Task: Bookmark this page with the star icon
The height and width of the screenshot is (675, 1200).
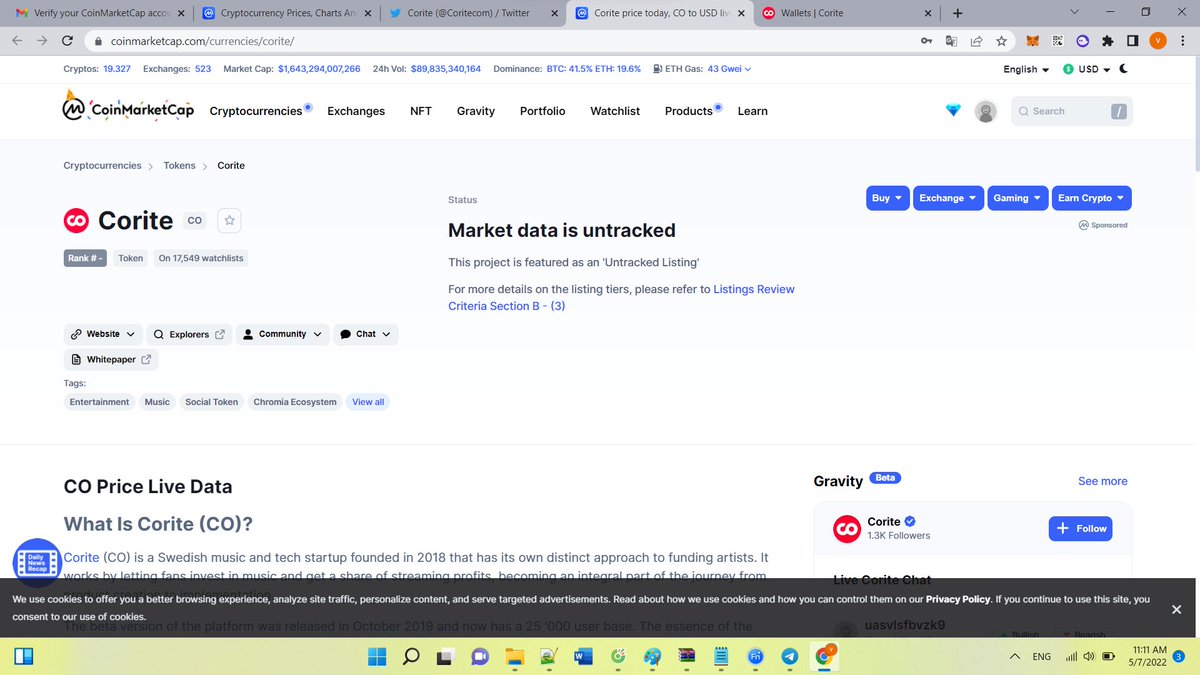Action: coord(1002,41)
